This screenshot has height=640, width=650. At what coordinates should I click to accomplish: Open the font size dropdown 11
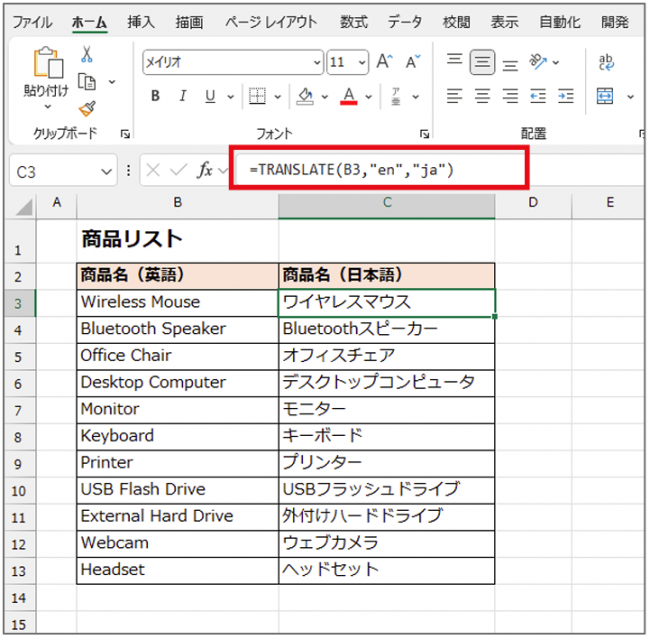click(362, 63)
